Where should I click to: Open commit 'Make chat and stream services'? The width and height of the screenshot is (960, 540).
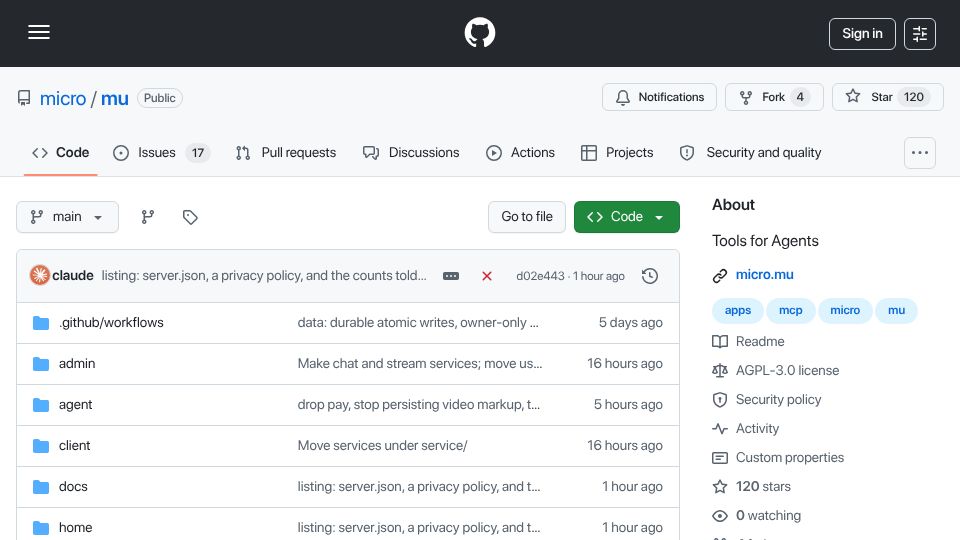tap(420, 364)
